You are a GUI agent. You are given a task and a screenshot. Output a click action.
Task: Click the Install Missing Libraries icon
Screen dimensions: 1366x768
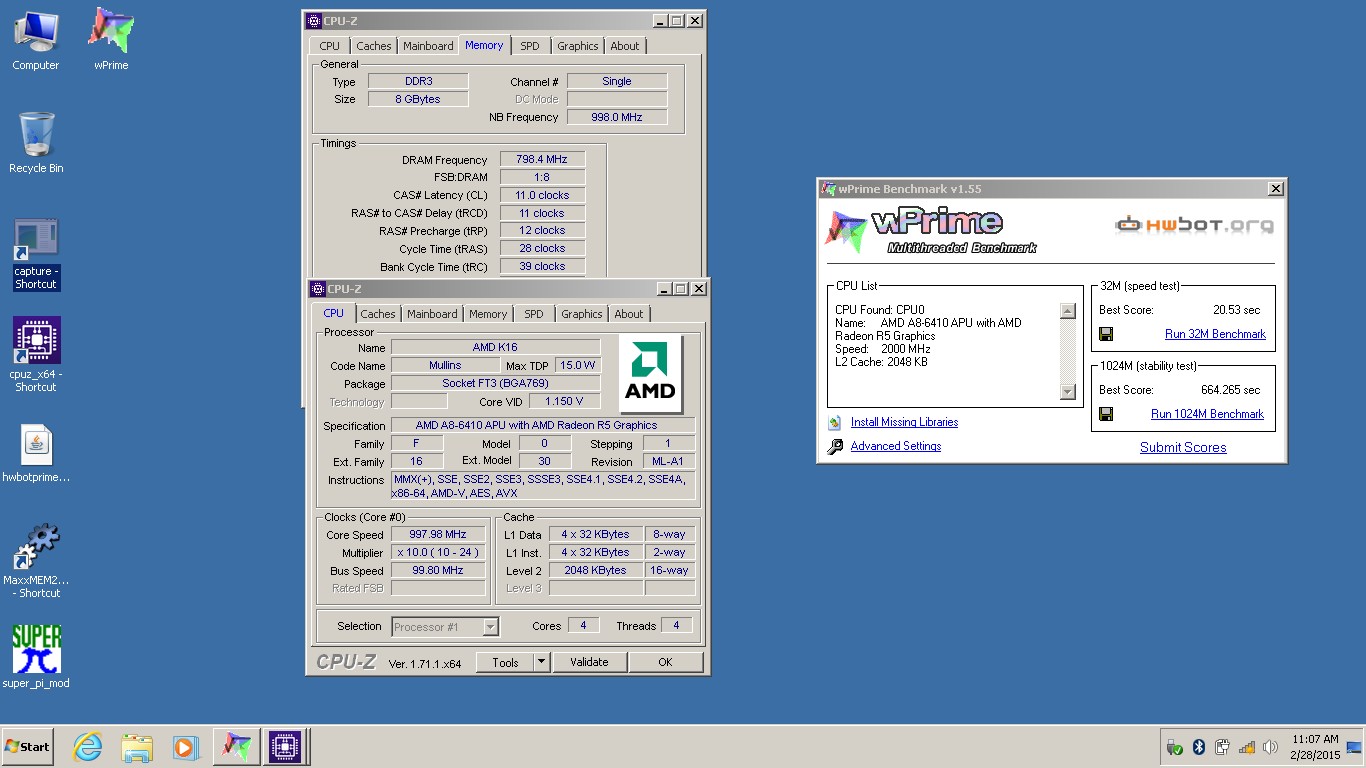(835, 423)
